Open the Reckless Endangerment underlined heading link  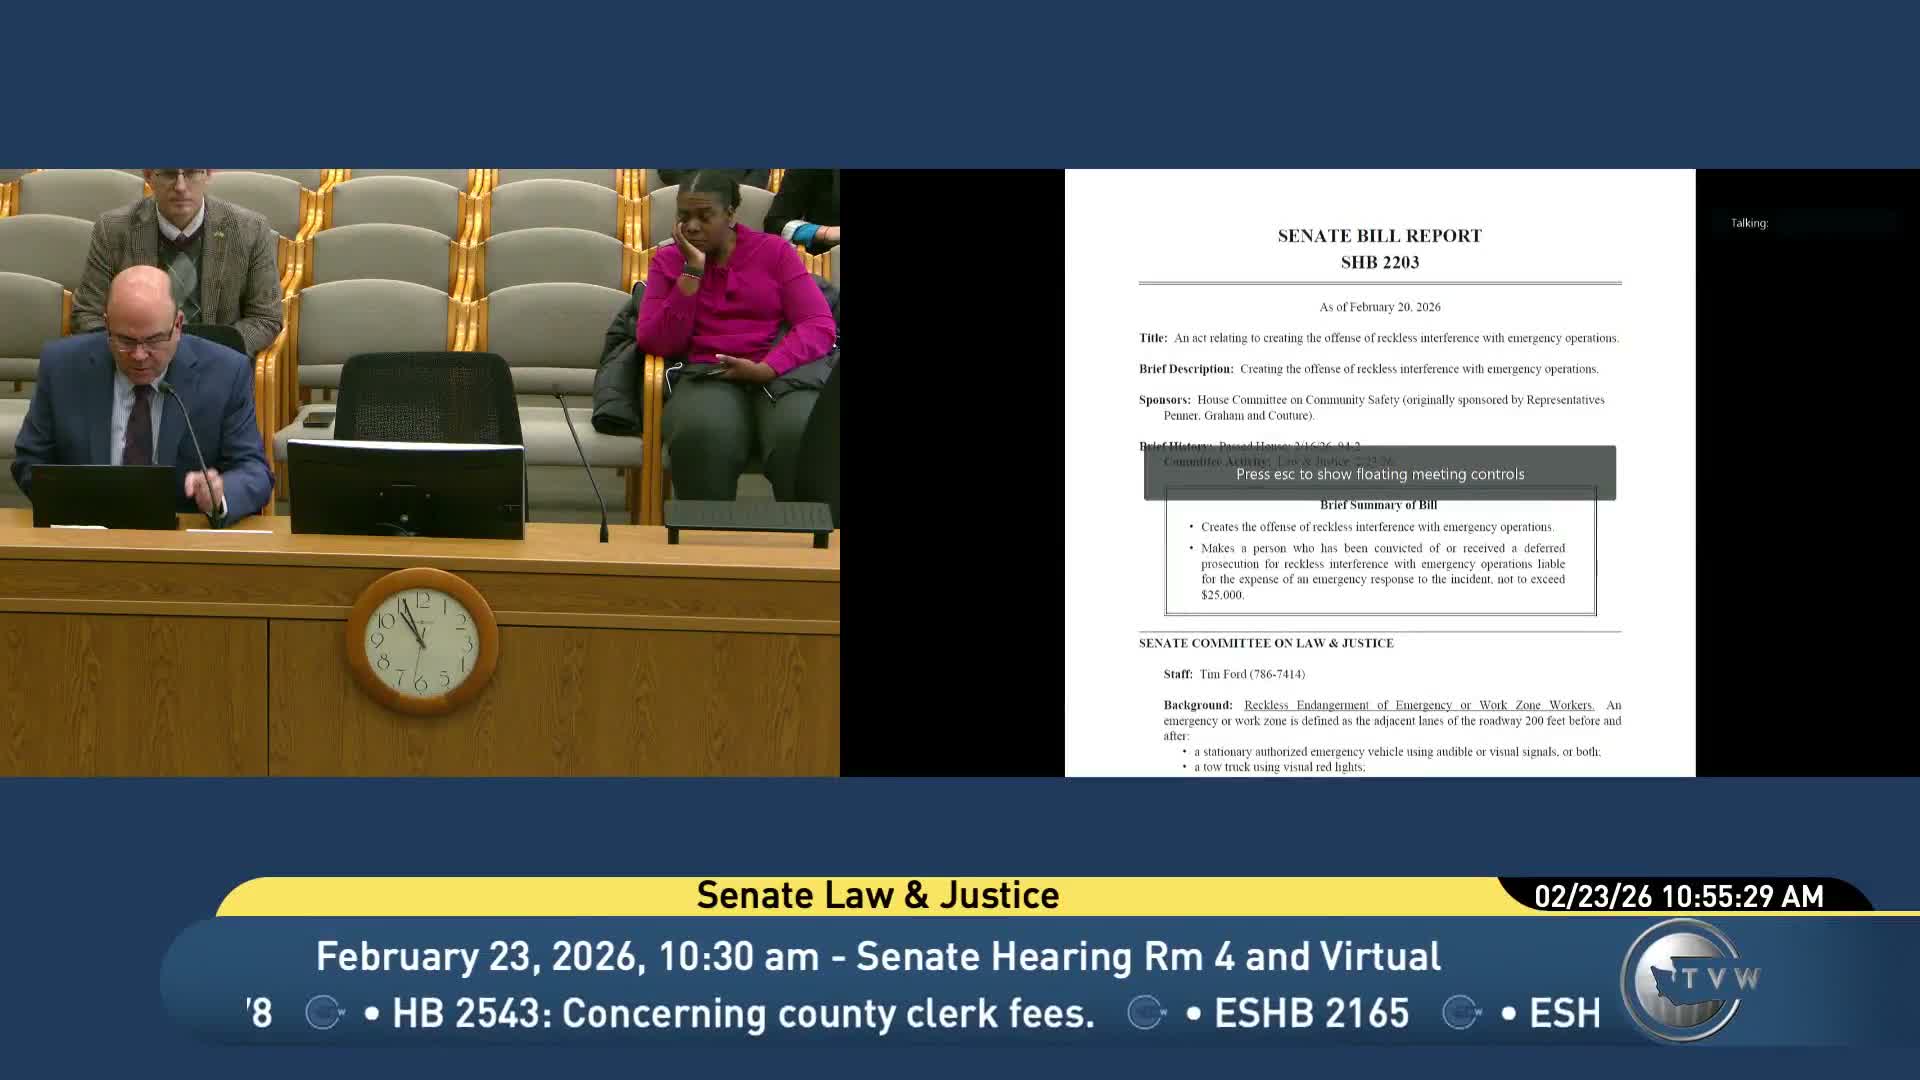click(x=1418, y=705)
